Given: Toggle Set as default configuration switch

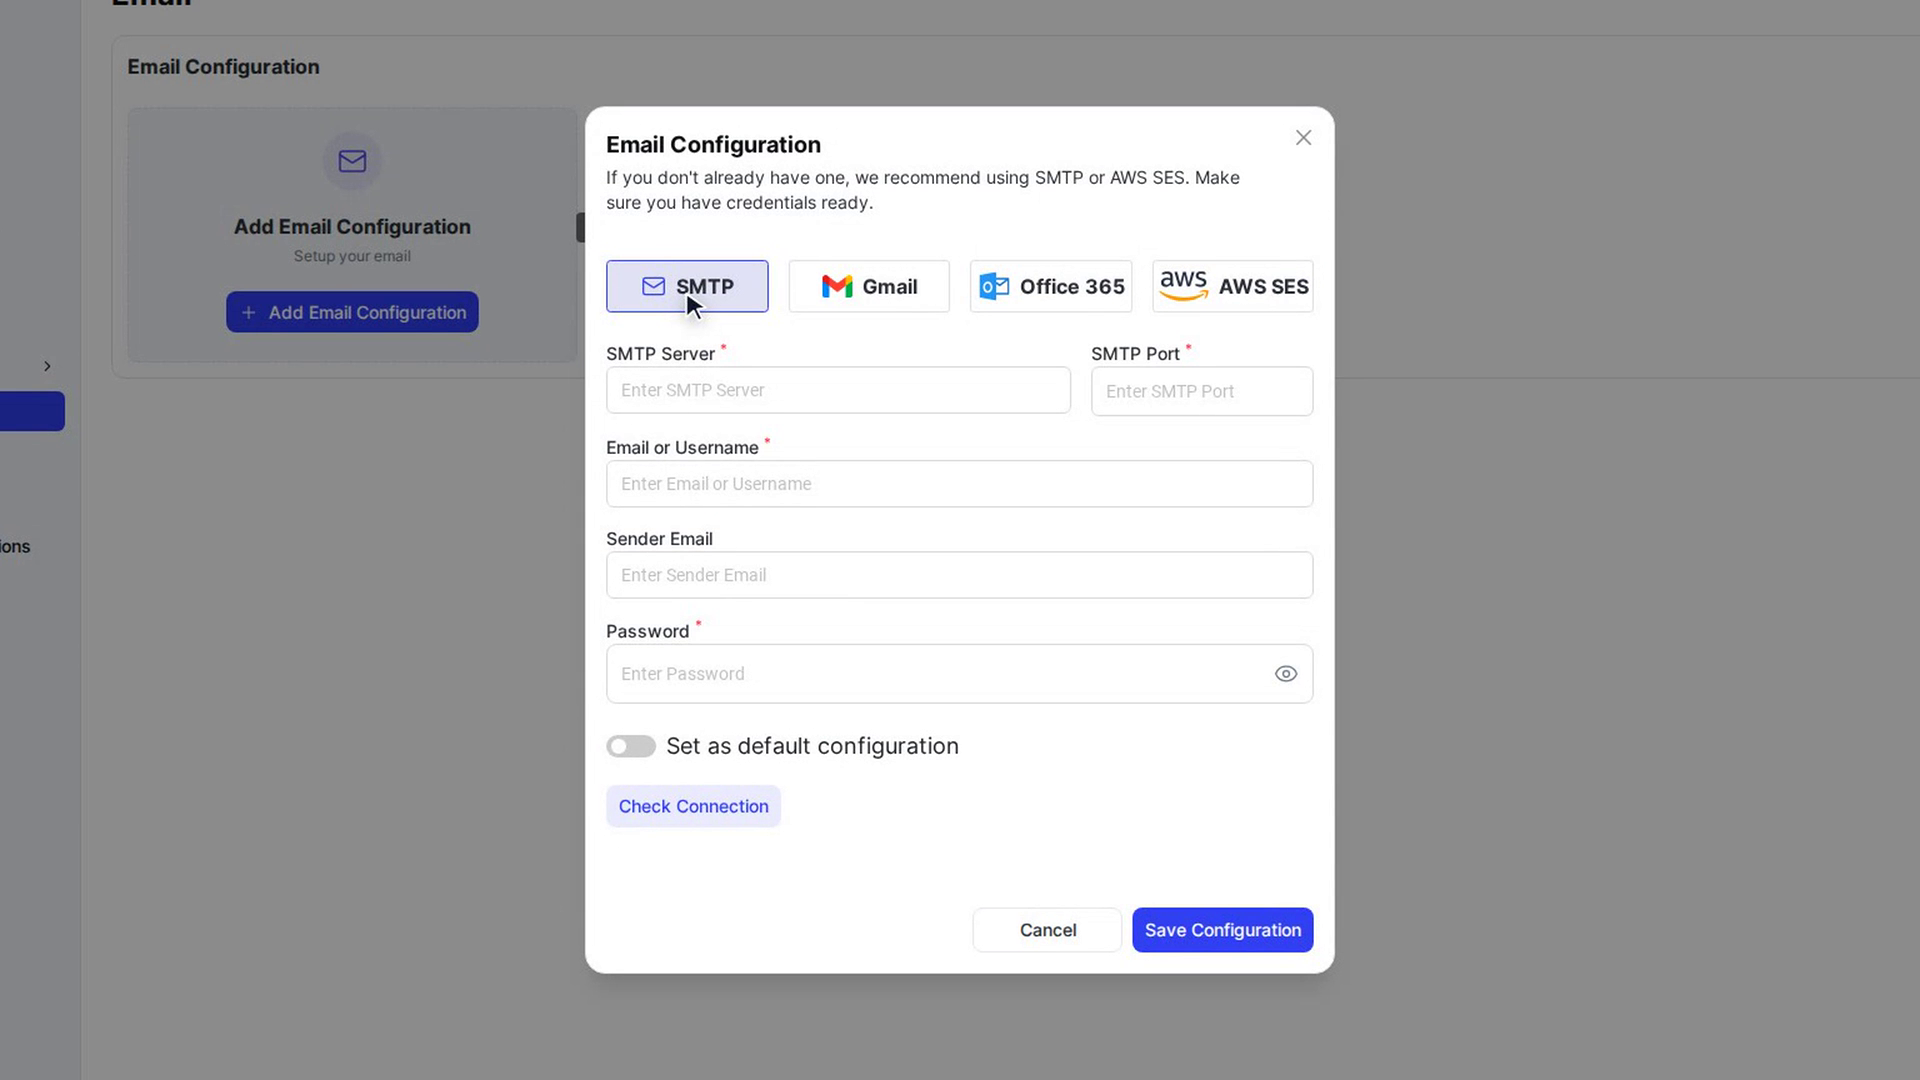Looking at the screenshot, I should (631, 746).
